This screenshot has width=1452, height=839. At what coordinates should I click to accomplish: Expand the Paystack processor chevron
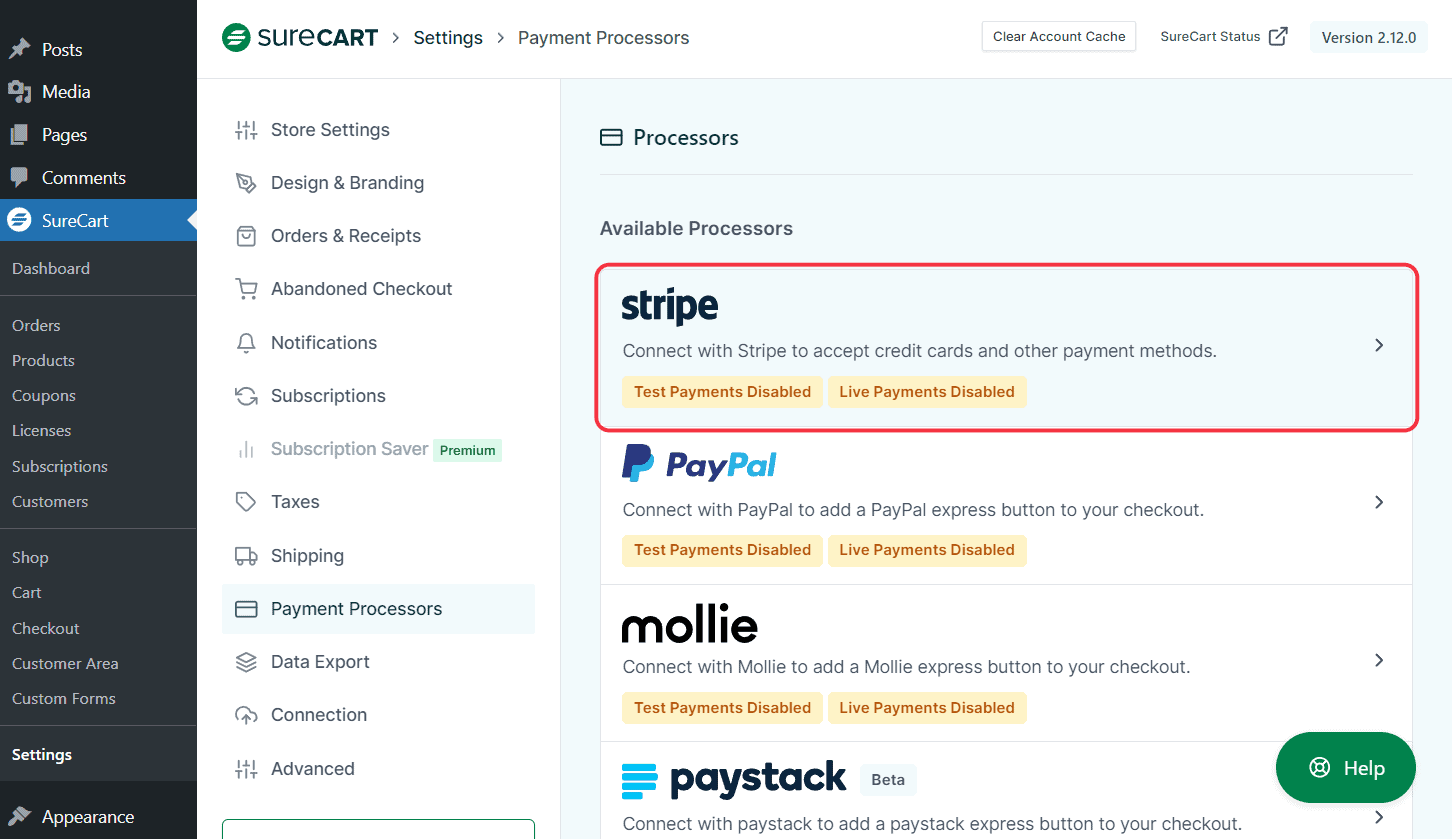coord(1379,817)
